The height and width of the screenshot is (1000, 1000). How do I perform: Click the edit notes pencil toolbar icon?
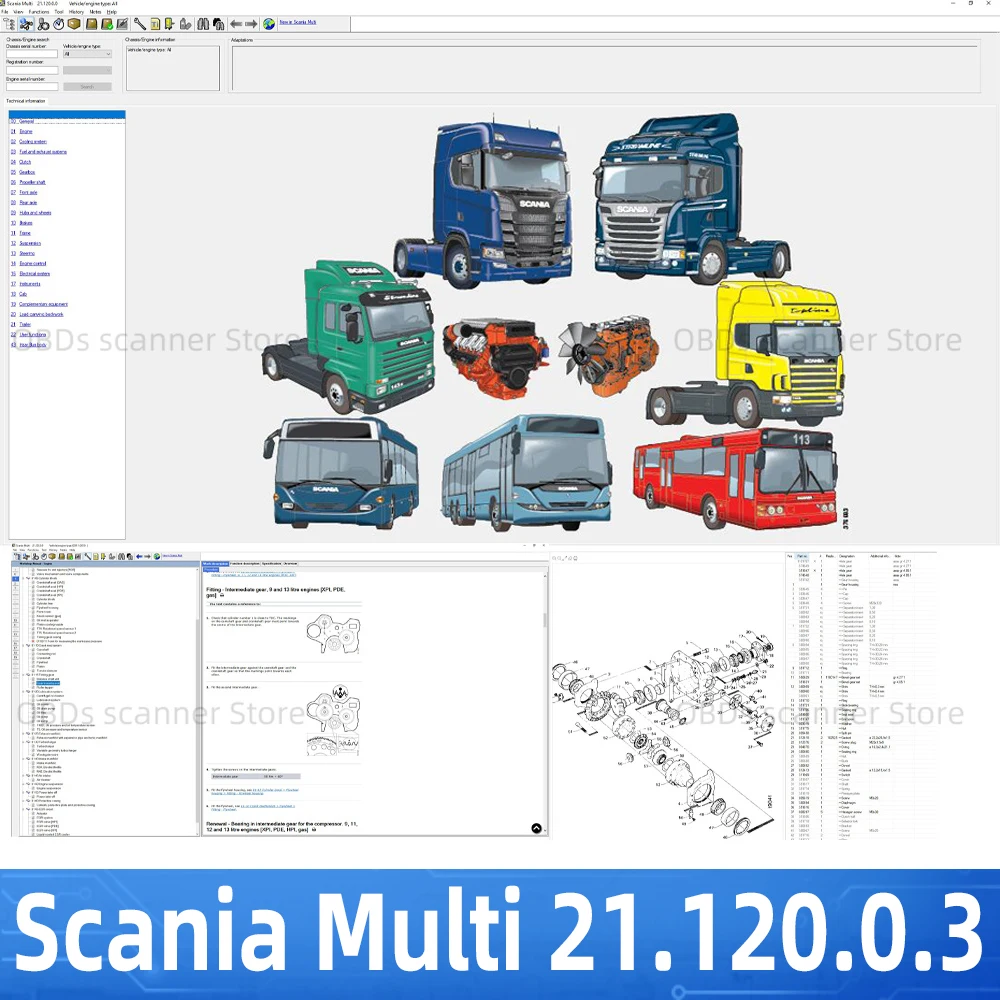pyautogui.click(x=122, y=24)
